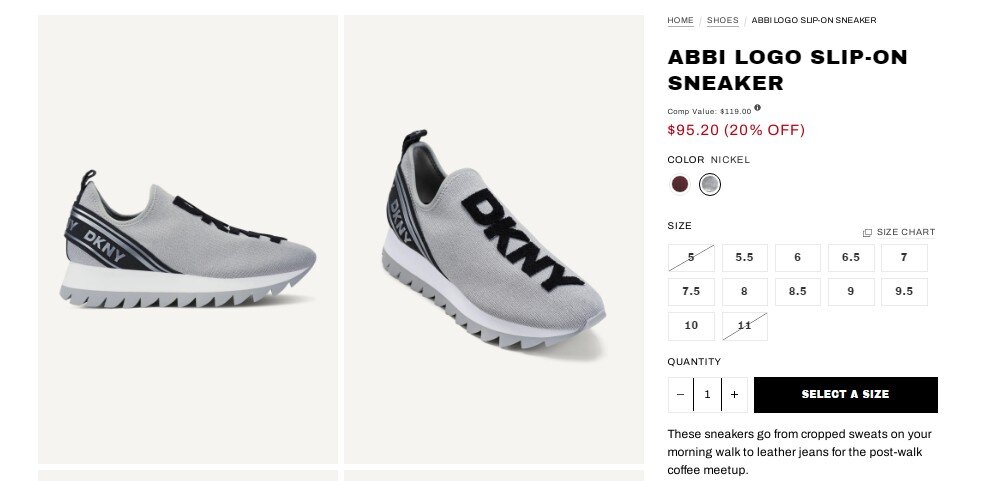Choose size 6

click(x=797, y=258)
